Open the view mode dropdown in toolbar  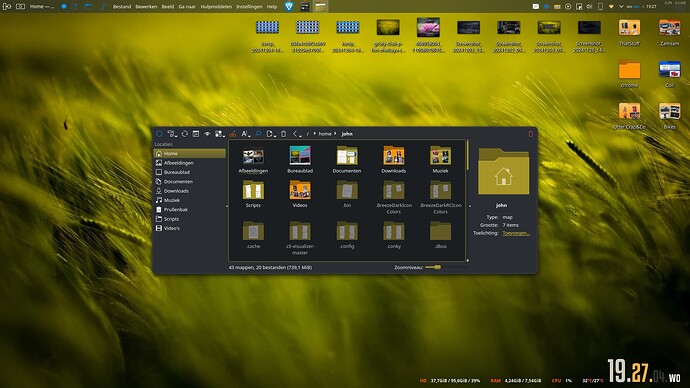pyautogui.click(x=172, y=134)
